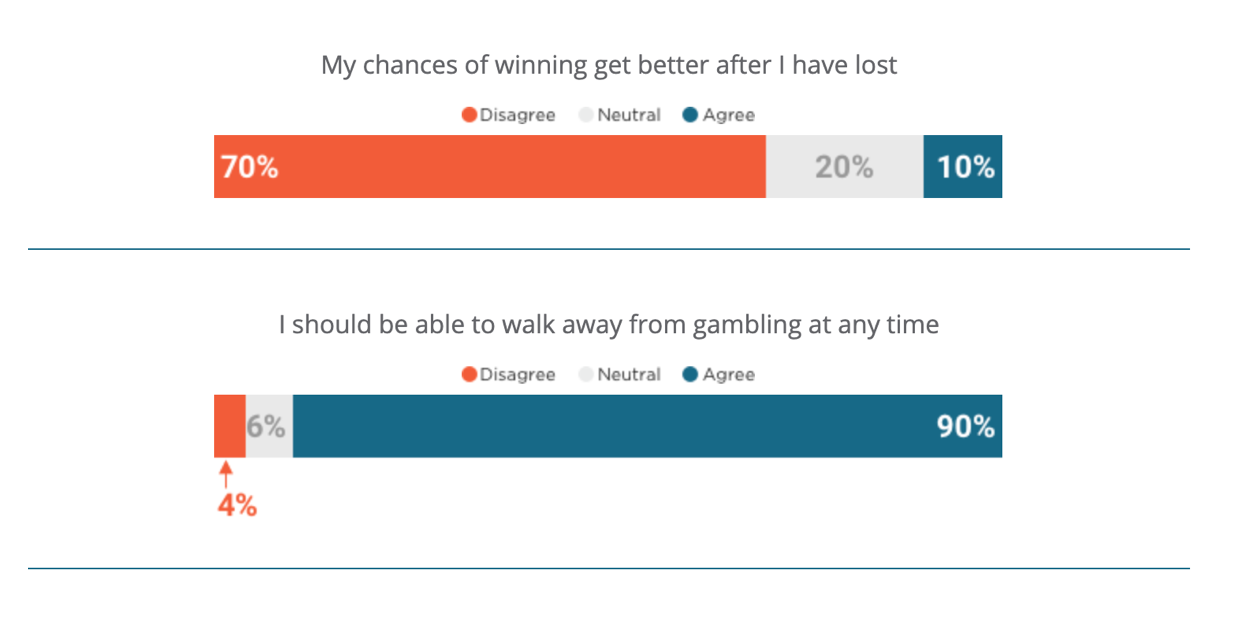This screenshot has height=640, width=1236.
Task: Toggle Disagree legend in first chart
Action: tap(508, 115)
